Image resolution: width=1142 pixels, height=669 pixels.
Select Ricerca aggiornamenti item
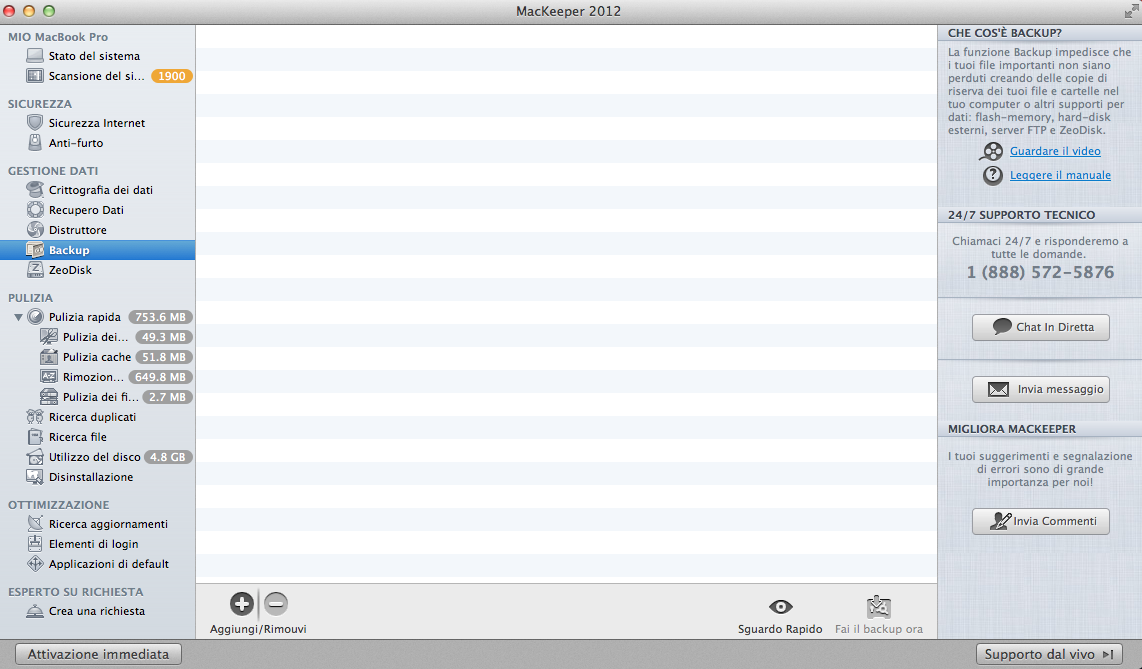98,524
